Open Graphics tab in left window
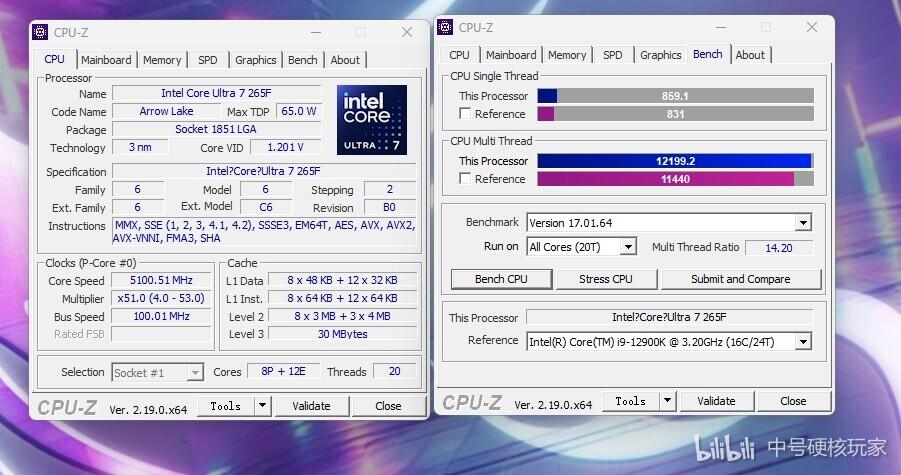 click(x=256, y=60)
